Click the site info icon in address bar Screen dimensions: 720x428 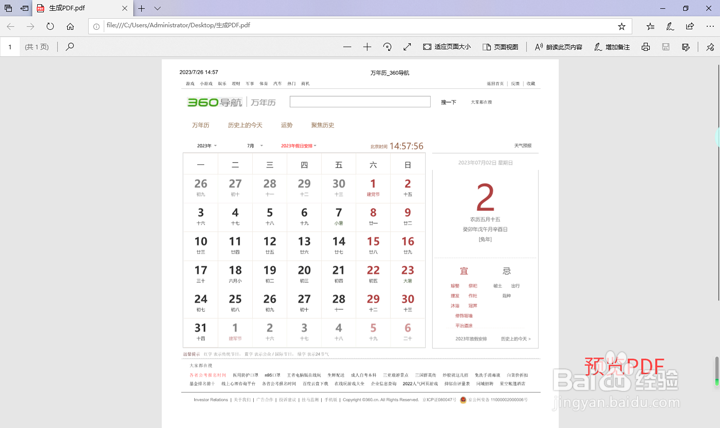point(96,27)
